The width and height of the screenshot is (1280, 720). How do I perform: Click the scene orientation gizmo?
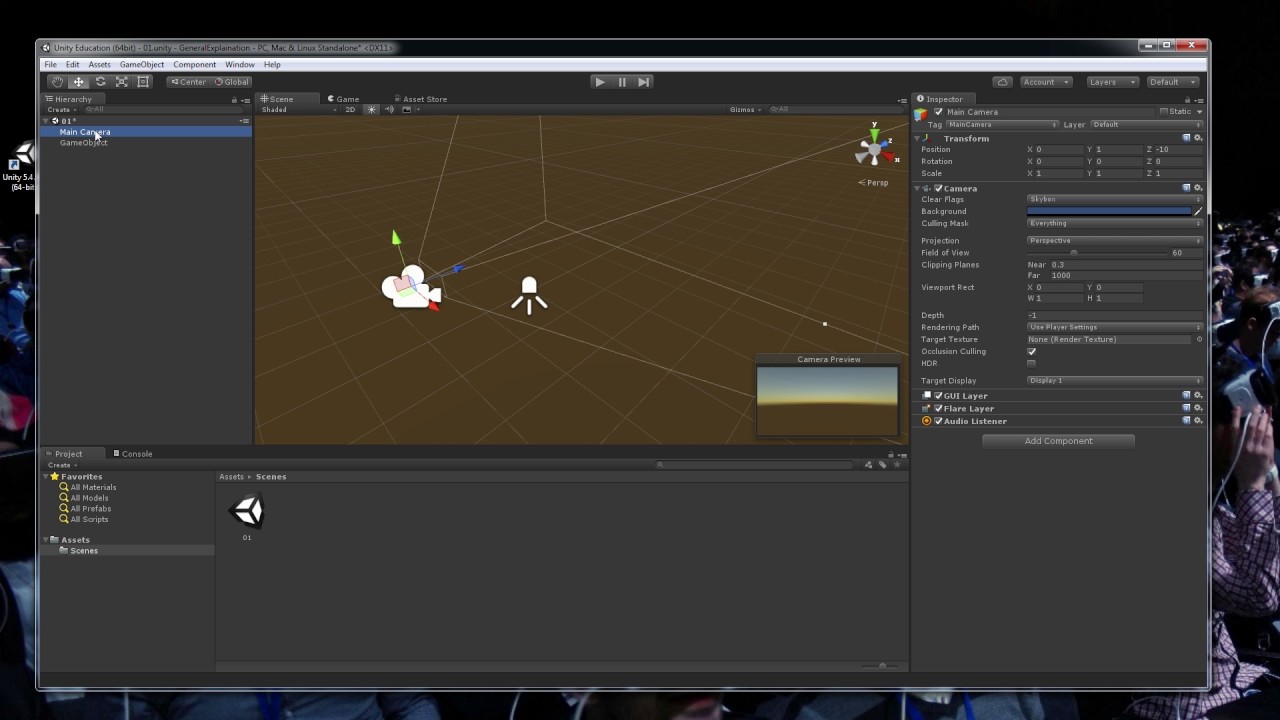874,149
